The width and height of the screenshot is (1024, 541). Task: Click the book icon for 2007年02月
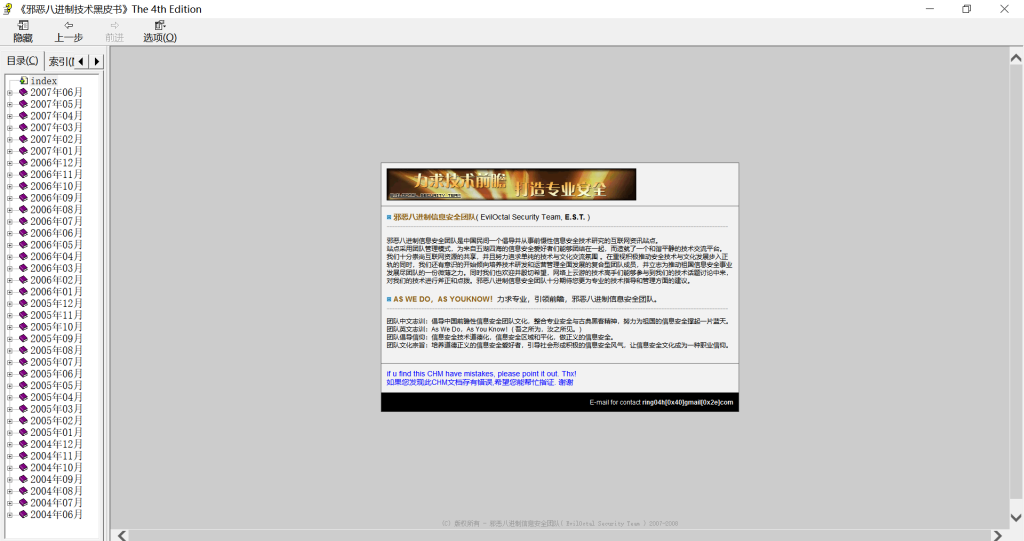tap(23, 140)
